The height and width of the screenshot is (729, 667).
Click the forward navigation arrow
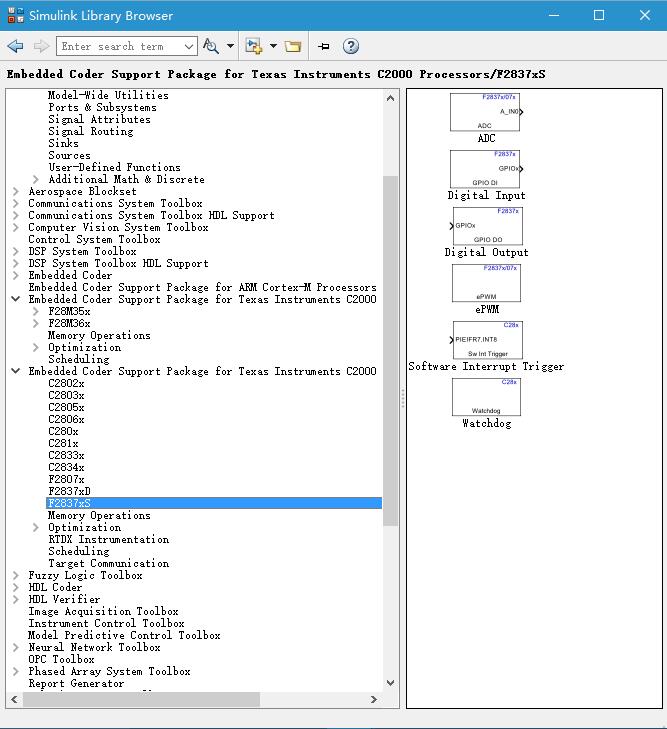41,46
